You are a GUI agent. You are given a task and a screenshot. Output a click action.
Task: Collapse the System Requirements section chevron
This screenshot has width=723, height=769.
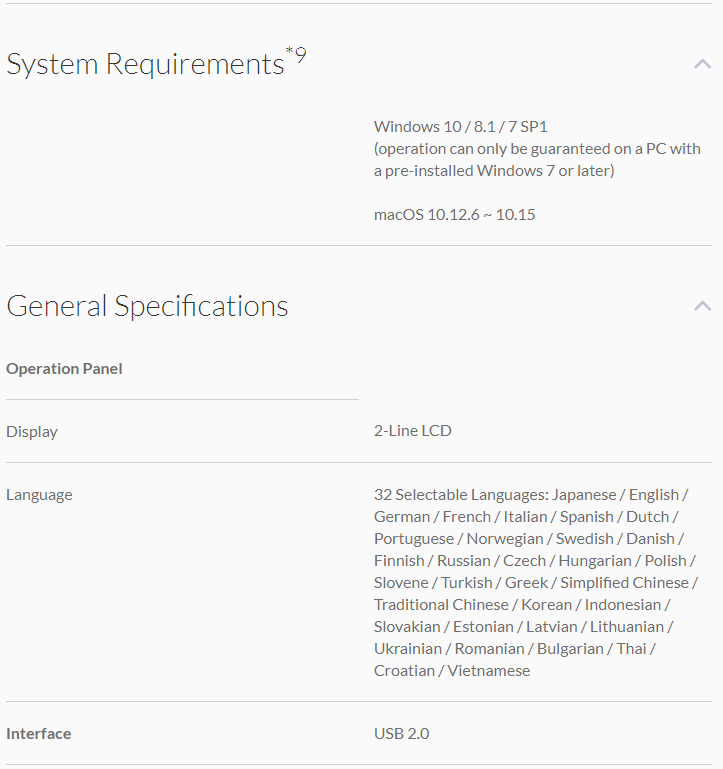702,64
